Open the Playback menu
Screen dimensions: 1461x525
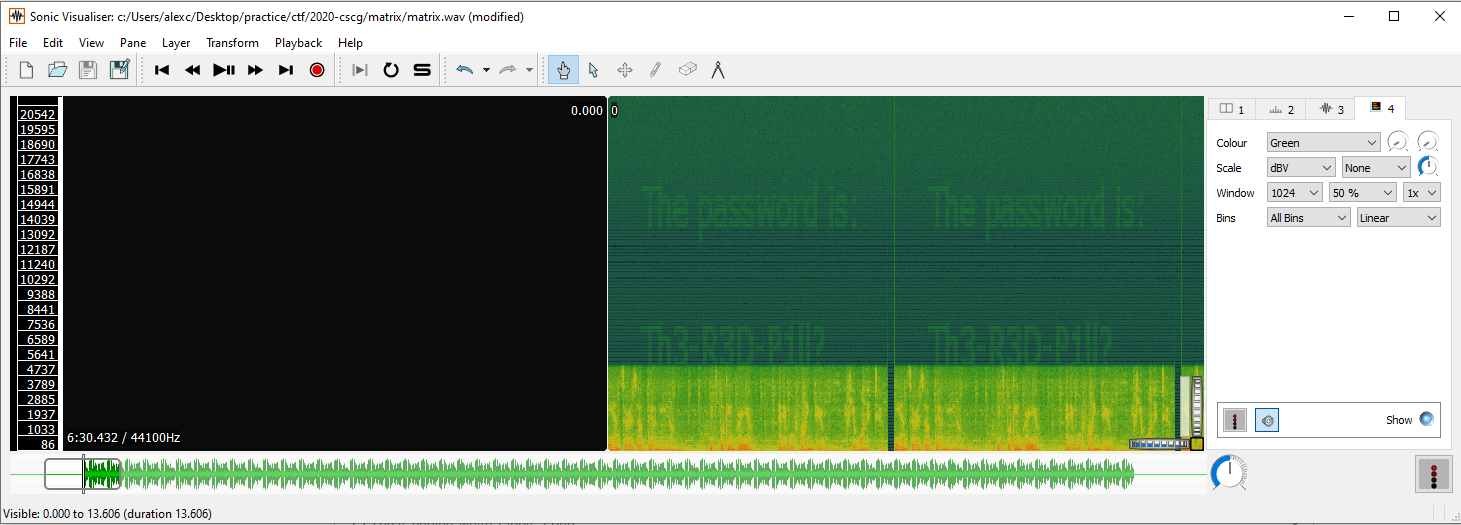(x=299, y=43)
